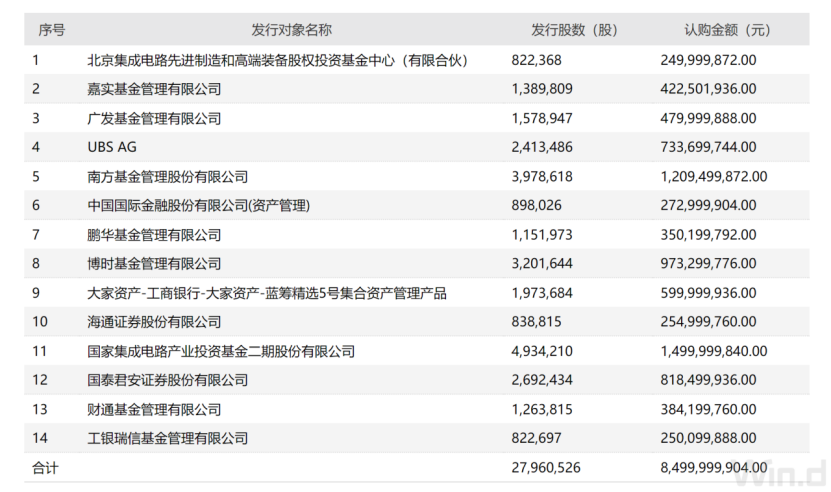Click serial number 11 in 国家集成电路 row

(40, 351)
